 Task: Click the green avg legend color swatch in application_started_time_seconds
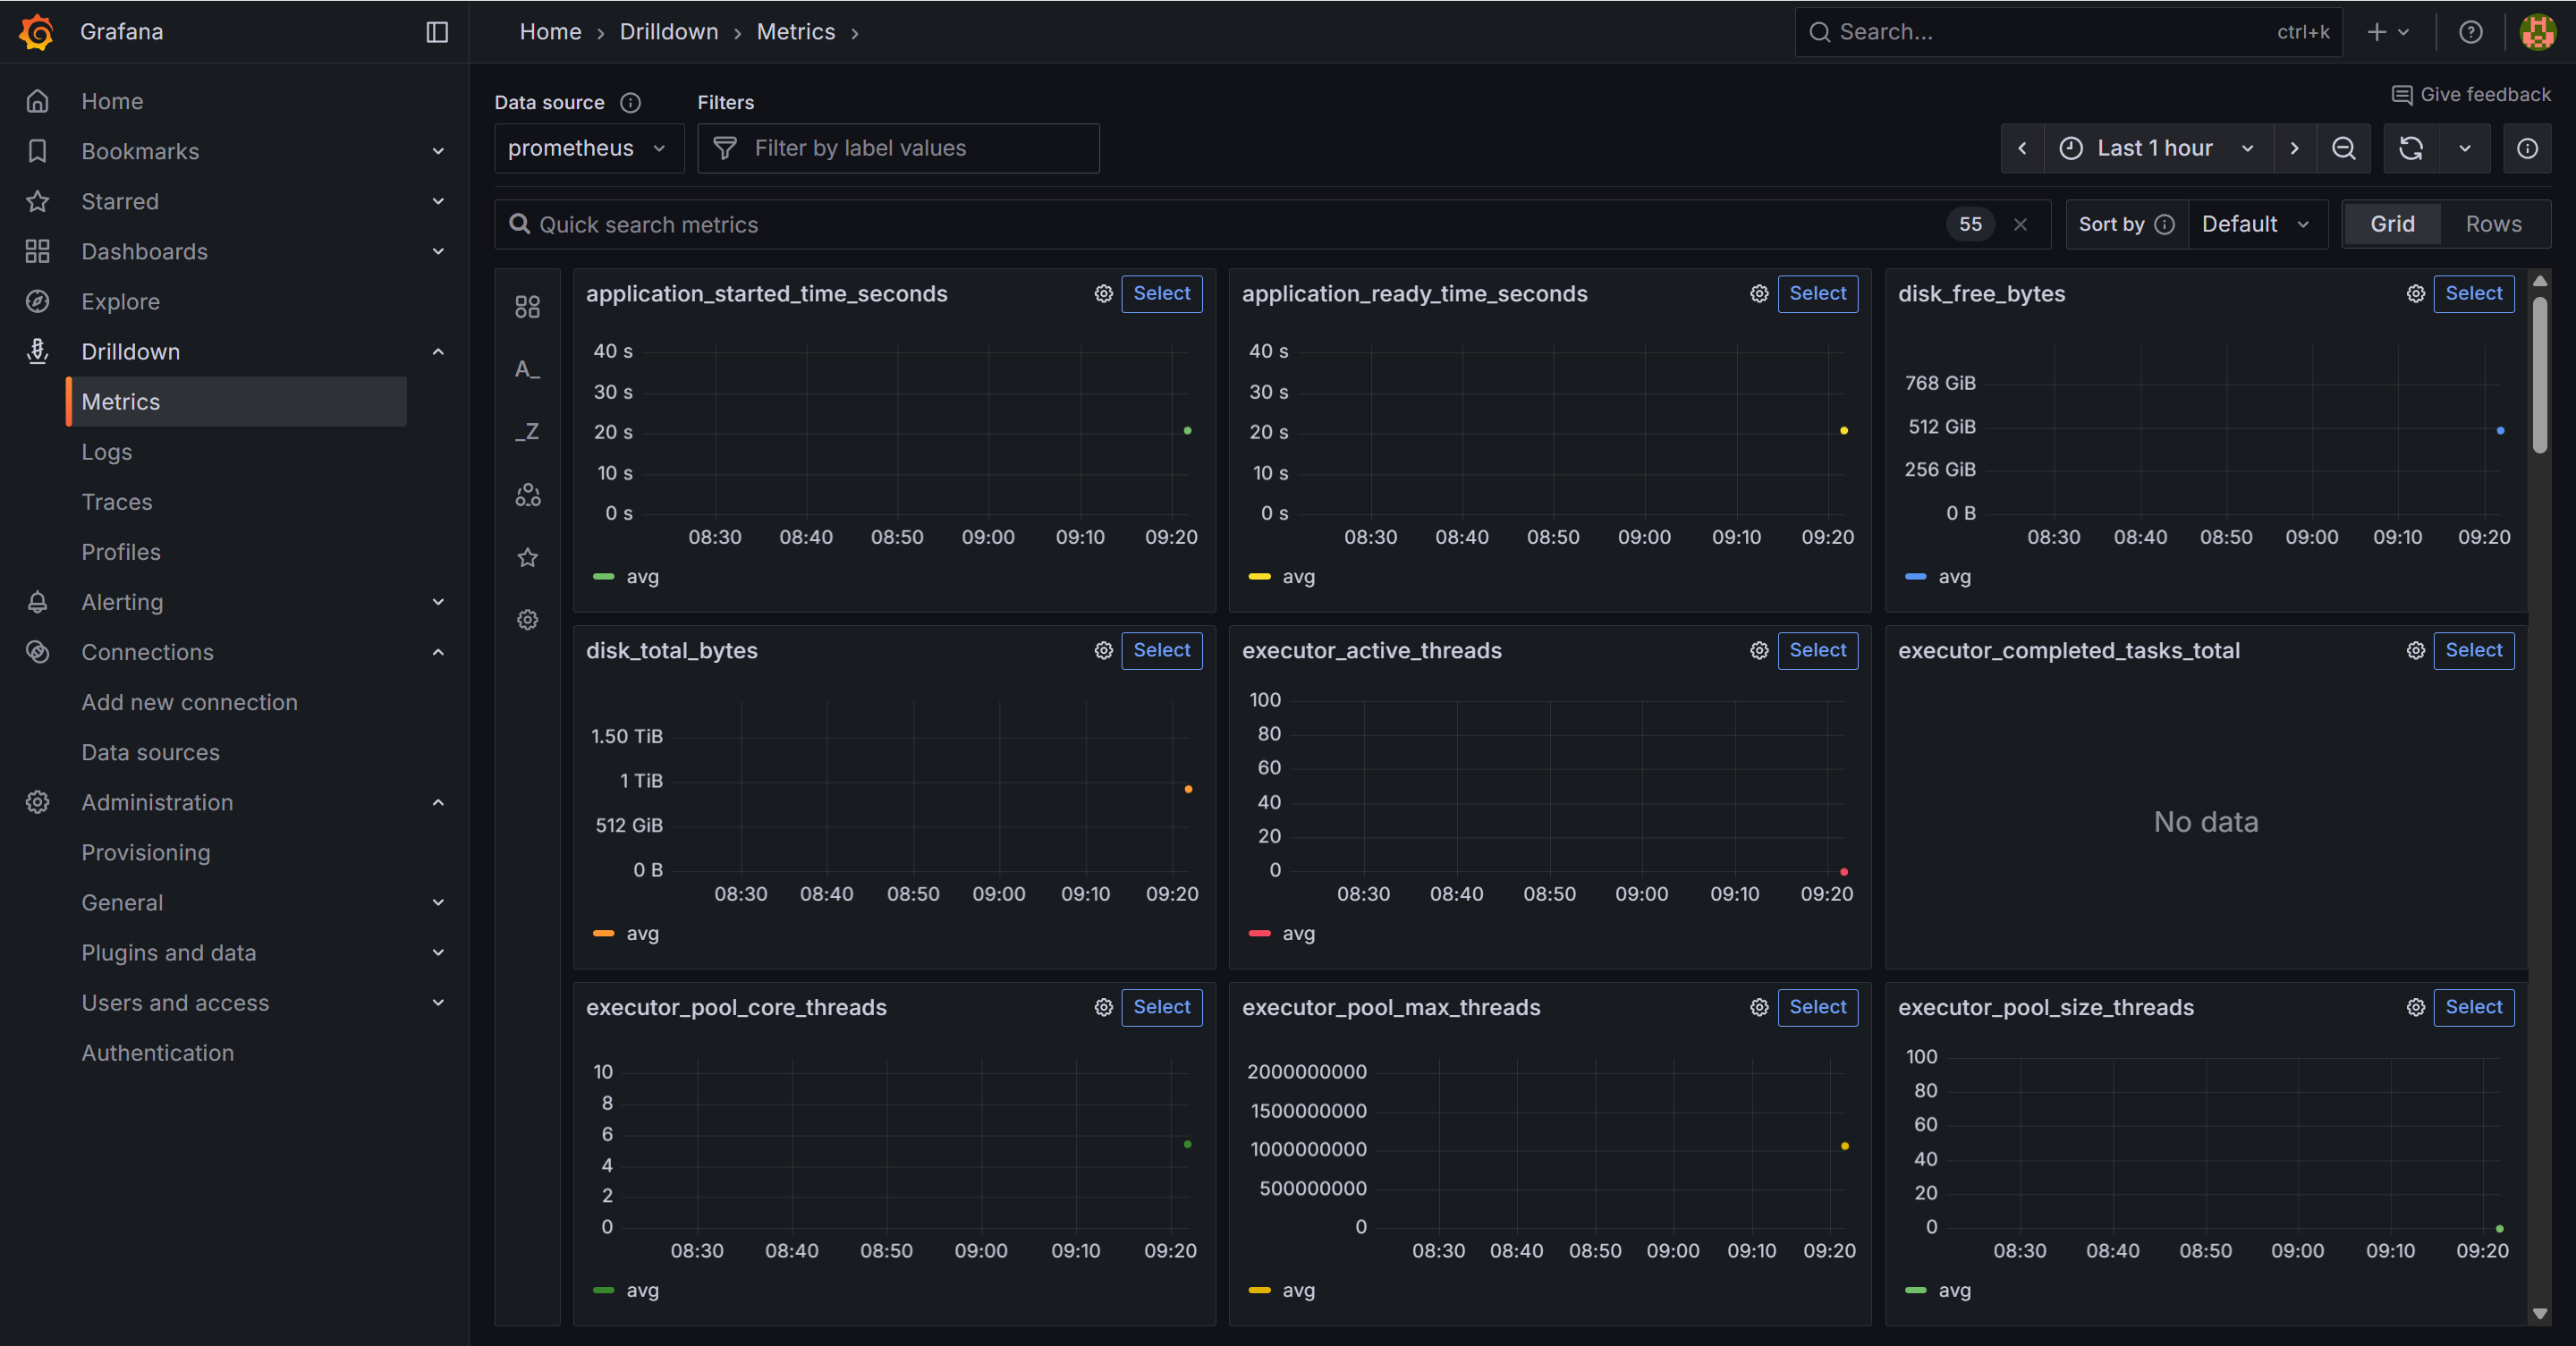click(x=603, y=577)
